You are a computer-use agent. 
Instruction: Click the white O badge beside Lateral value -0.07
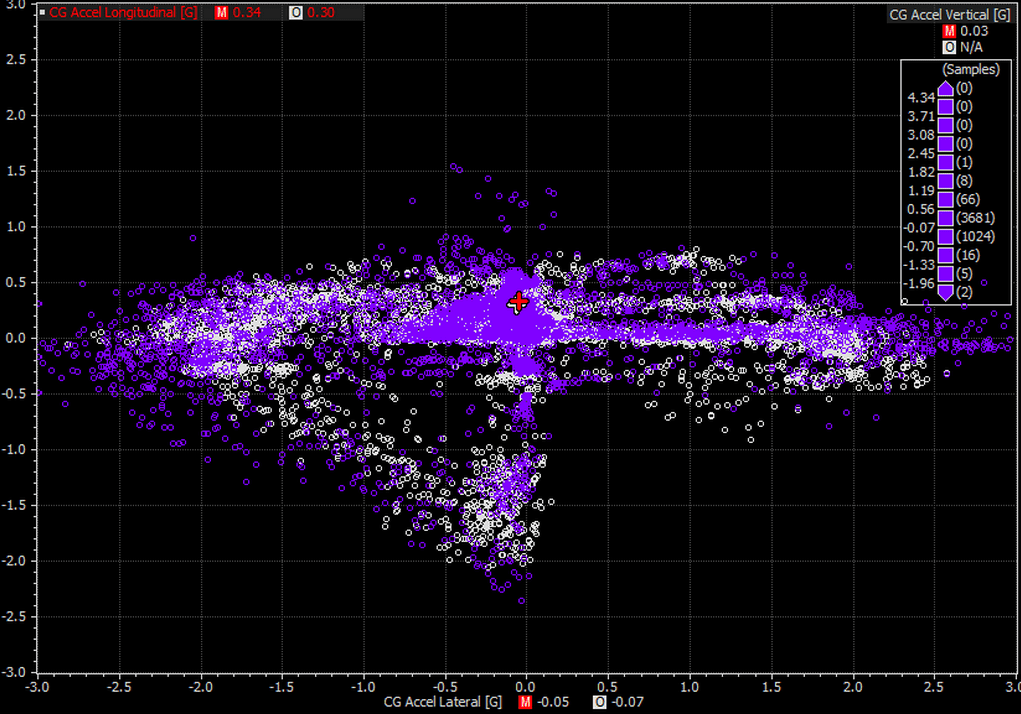[x=600, y=702]
